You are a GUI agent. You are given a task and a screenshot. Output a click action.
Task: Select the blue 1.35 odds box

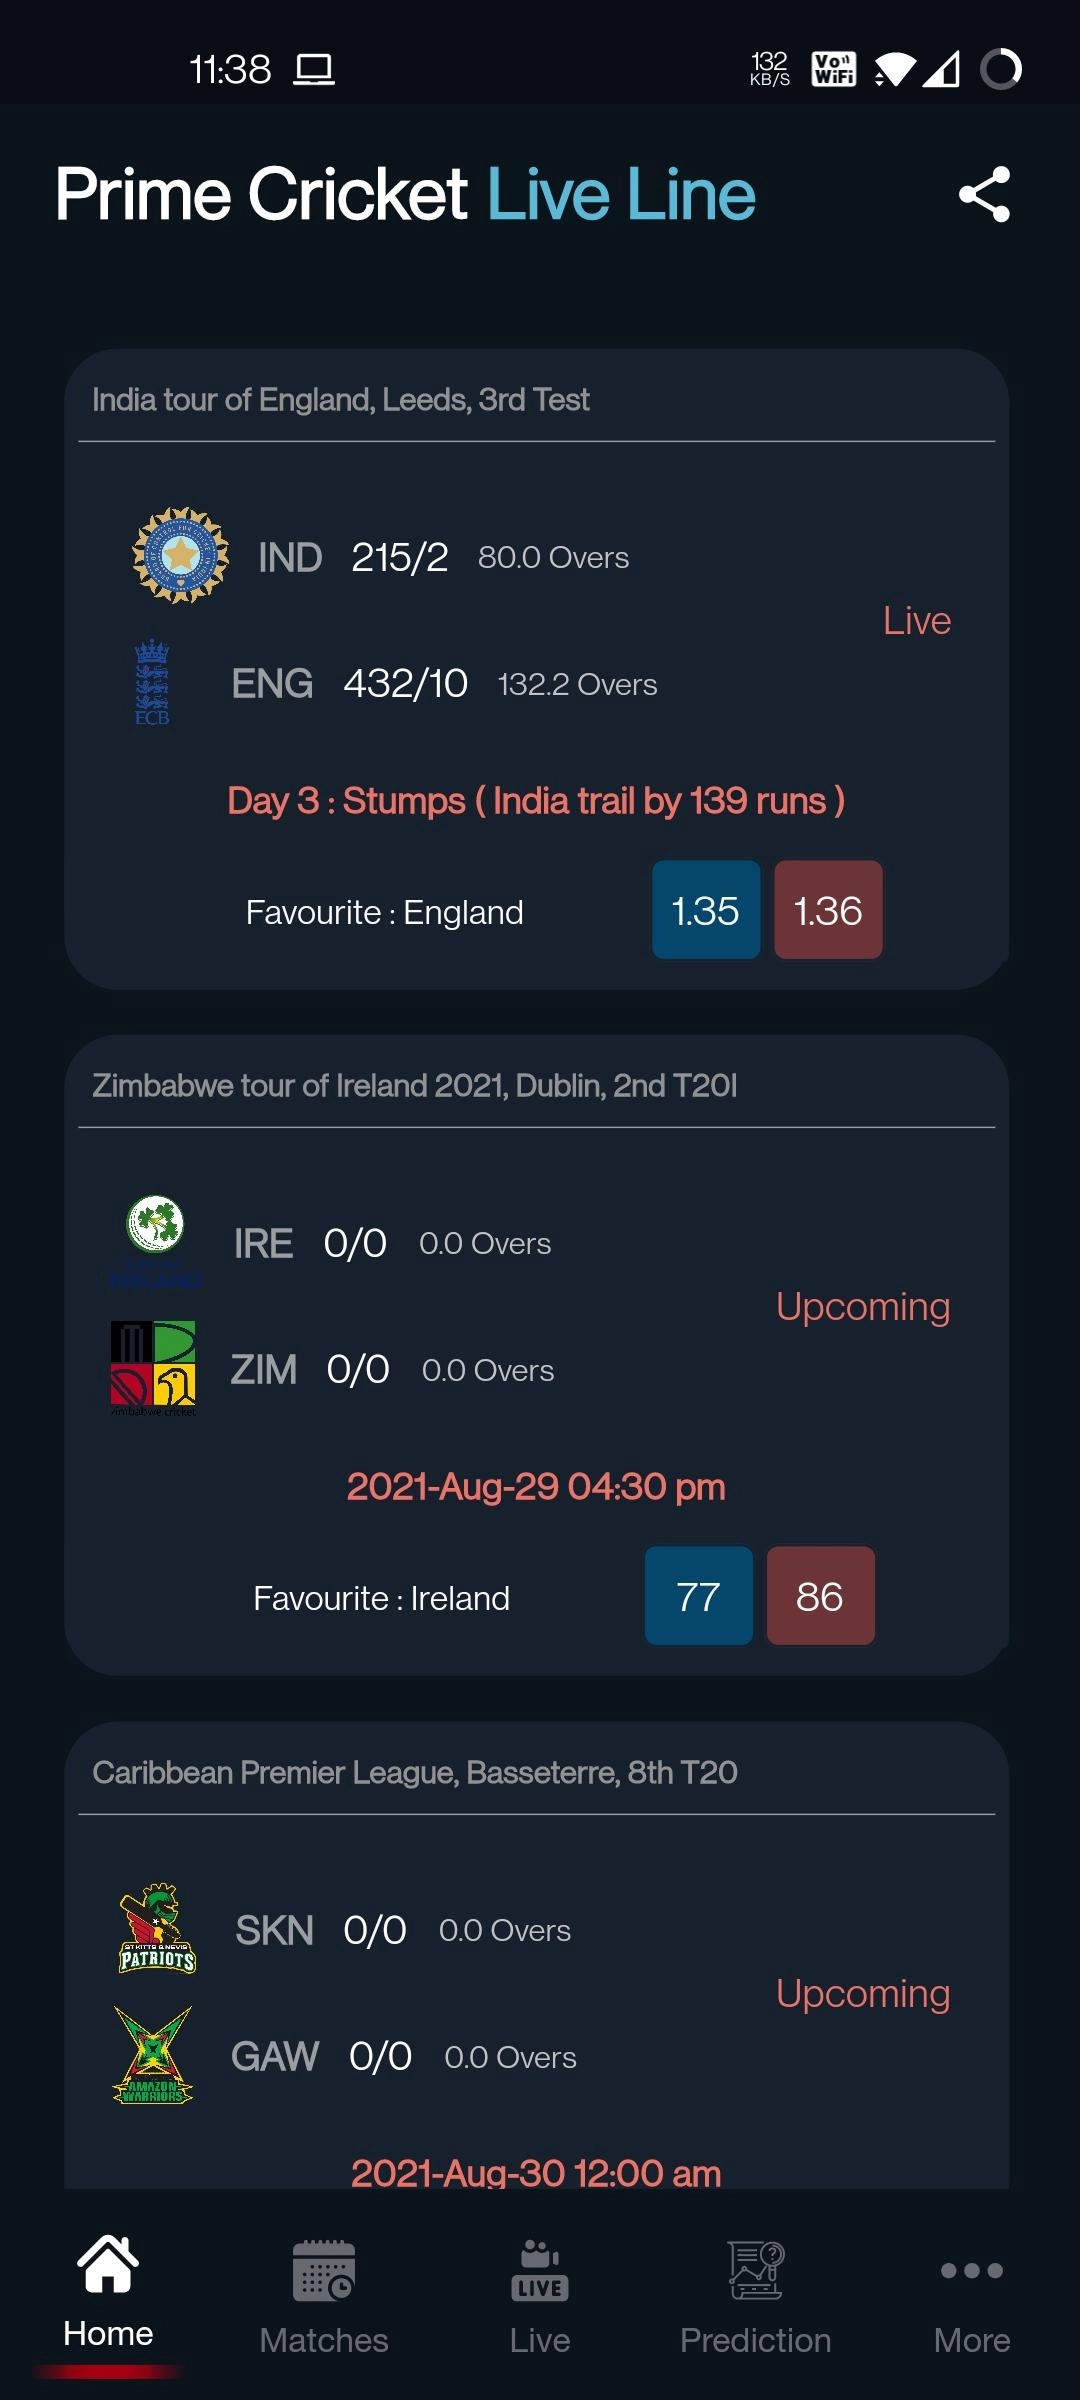[706, 910]
